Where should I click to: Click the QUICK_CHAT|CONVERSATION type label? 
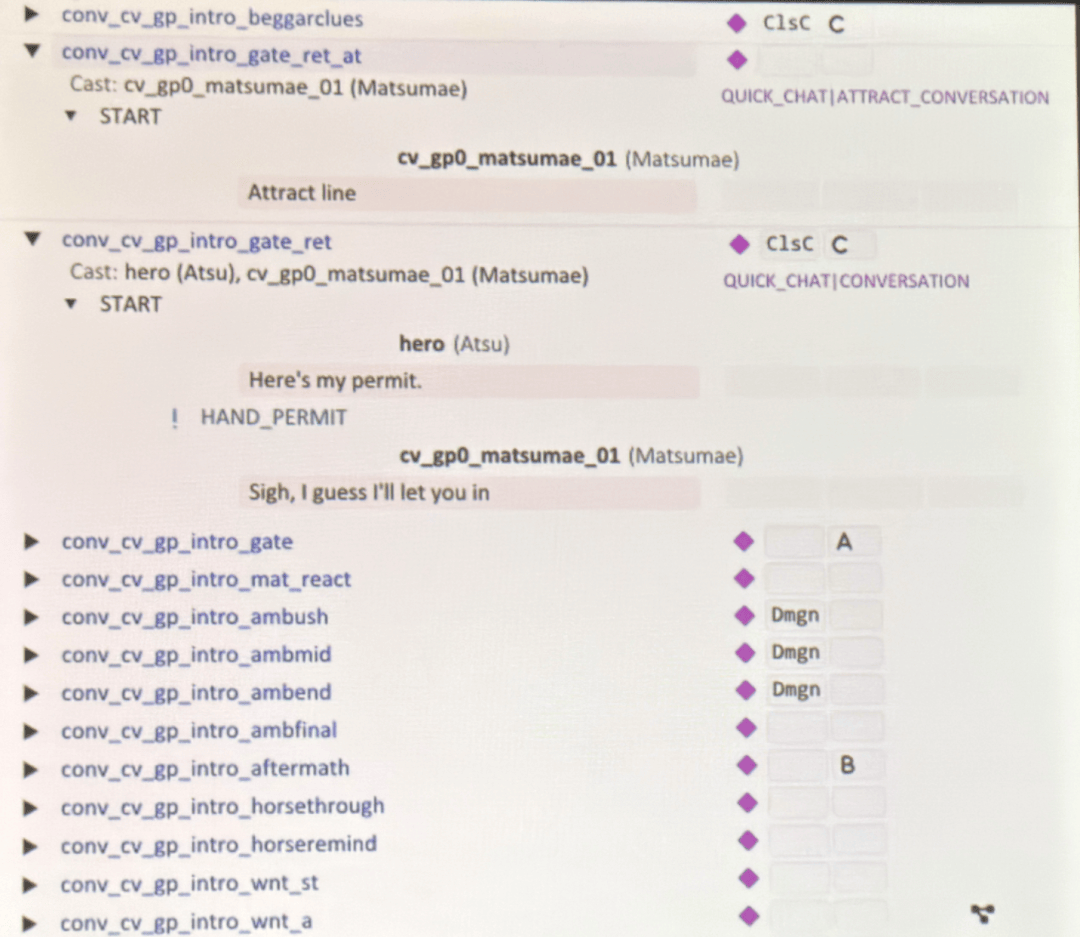point(846,281)
